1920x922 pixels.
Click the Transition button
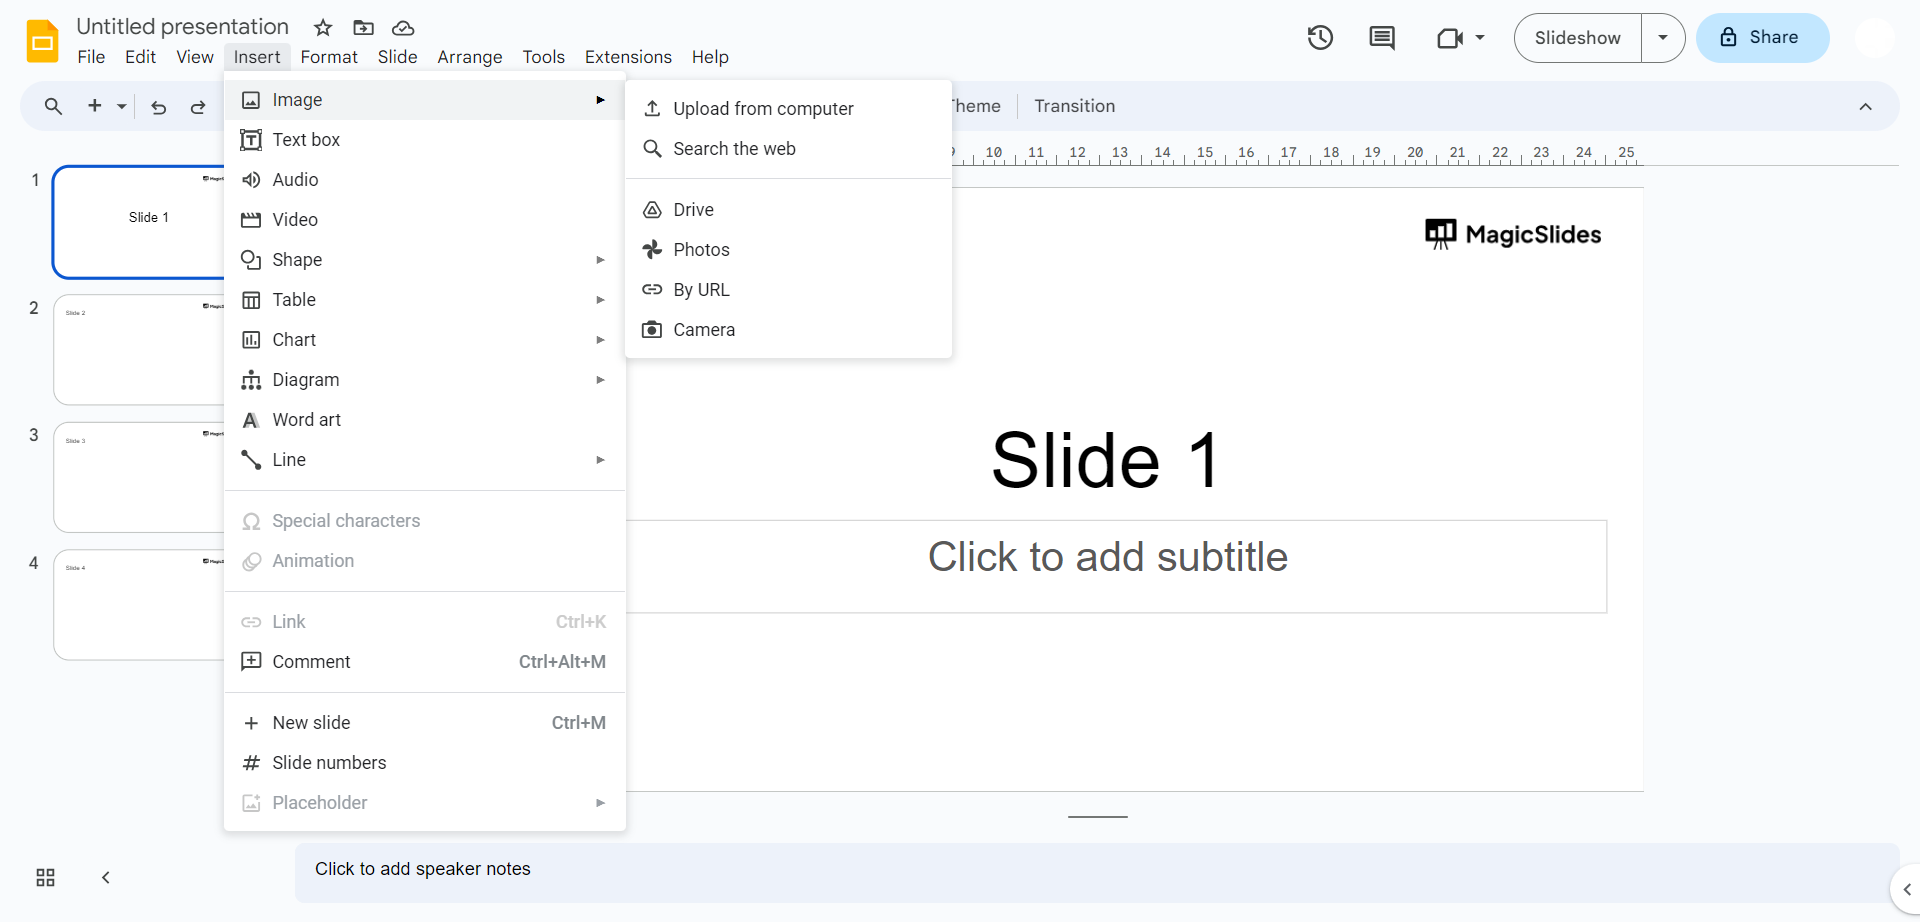point(1074,106)
